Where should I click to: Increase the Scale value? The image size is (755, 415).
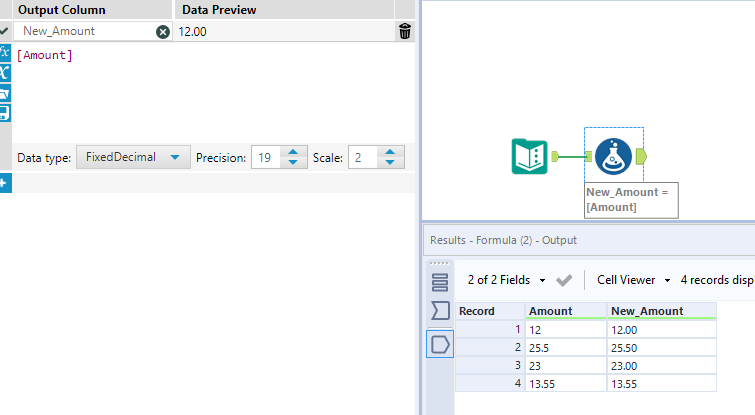pos(390,152)
